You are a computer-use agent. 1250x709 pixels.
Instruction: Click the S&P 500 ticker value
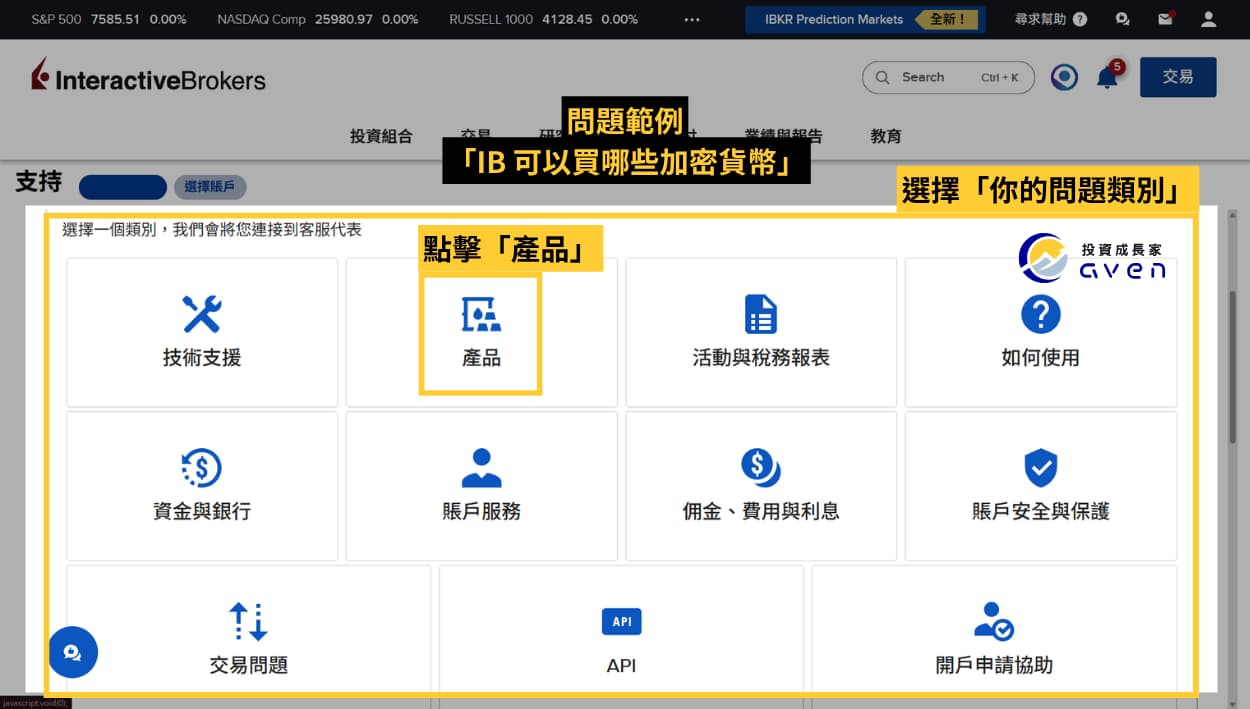pyautogui.click(x=114, y=19)
